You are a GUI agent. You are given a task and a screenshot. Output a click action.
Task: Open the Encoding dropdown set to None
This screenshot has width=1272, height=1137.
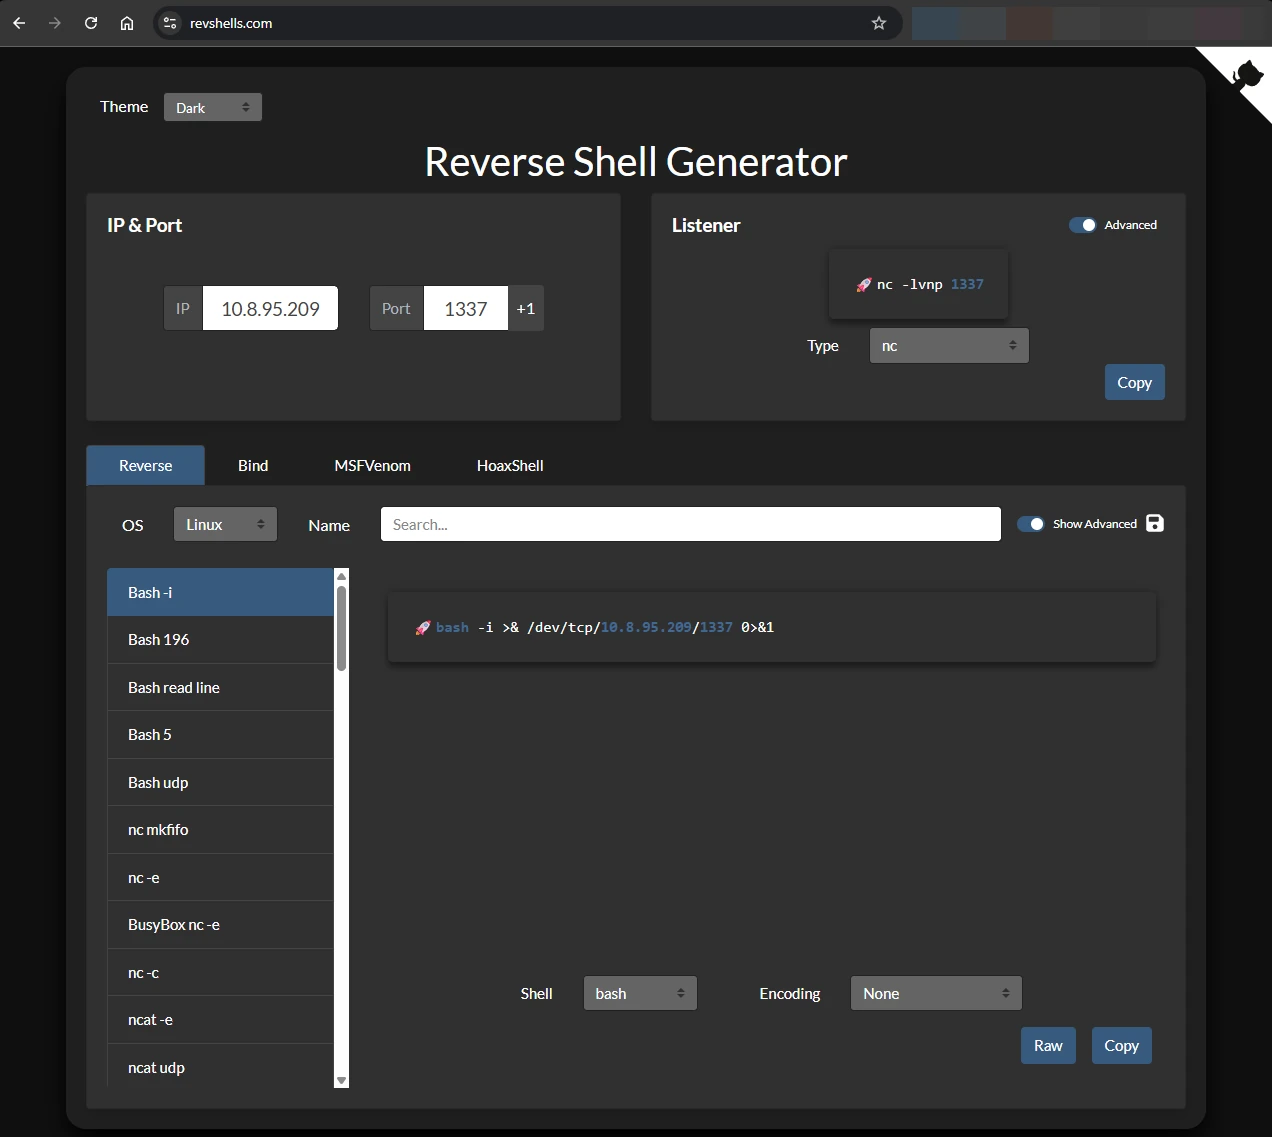(x=936, y=993)
